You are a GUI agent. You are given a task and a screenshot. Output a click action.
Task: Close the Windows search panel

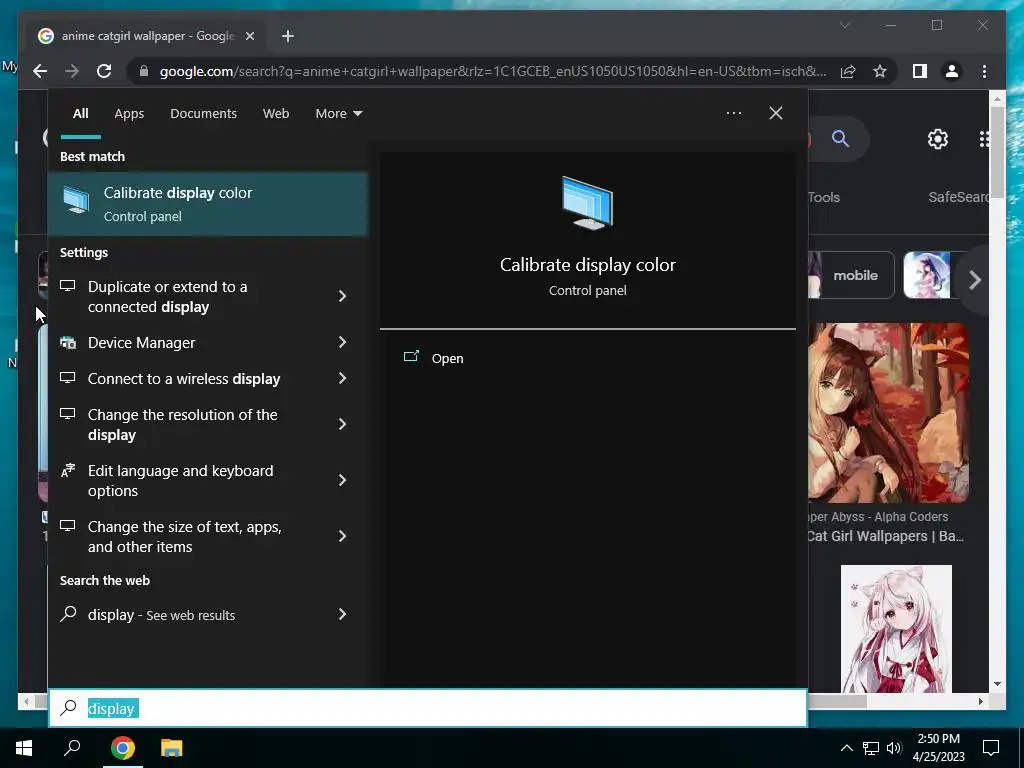[776, 113]
